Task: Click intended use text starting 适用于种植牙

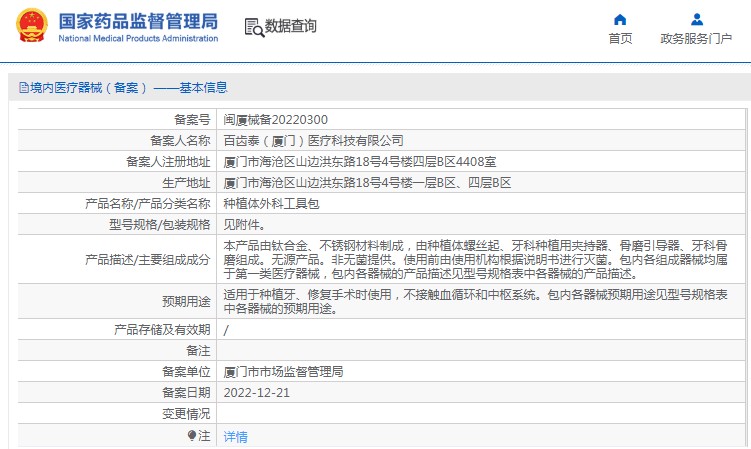Action: (x=476, y=301)
